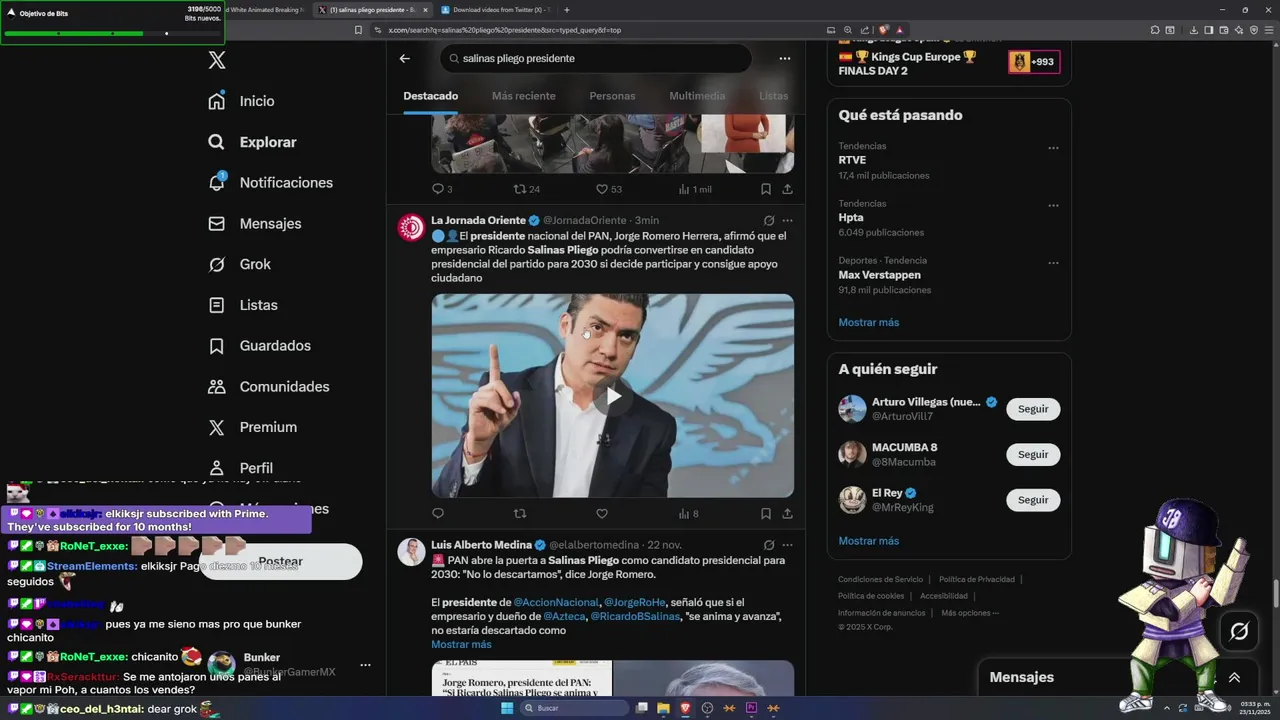
Task: Show more trends under Qué está pasando
Action: point(869,322)
